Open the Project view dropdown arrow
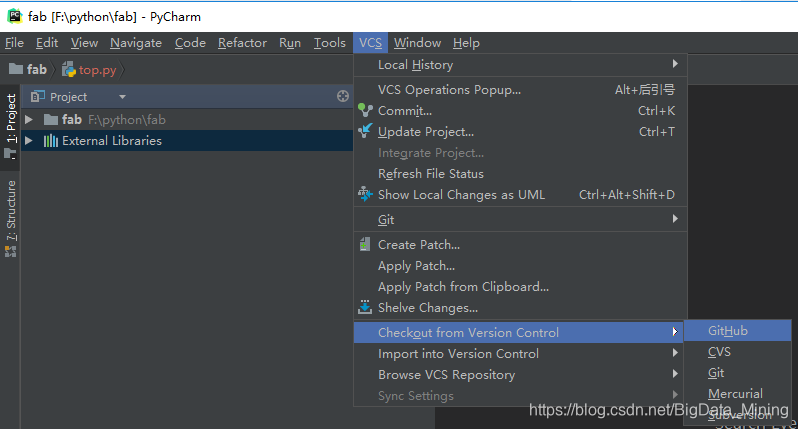The image size is (798, 429). pos(122,96)
